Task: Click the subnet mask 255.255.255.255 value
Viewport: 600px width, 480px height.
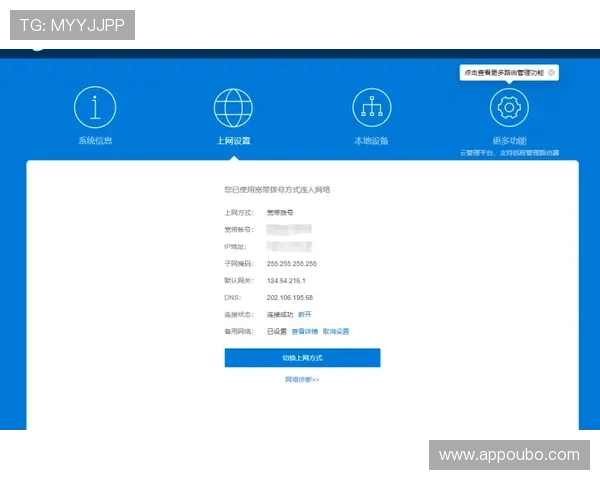Action: pos(292,264)
